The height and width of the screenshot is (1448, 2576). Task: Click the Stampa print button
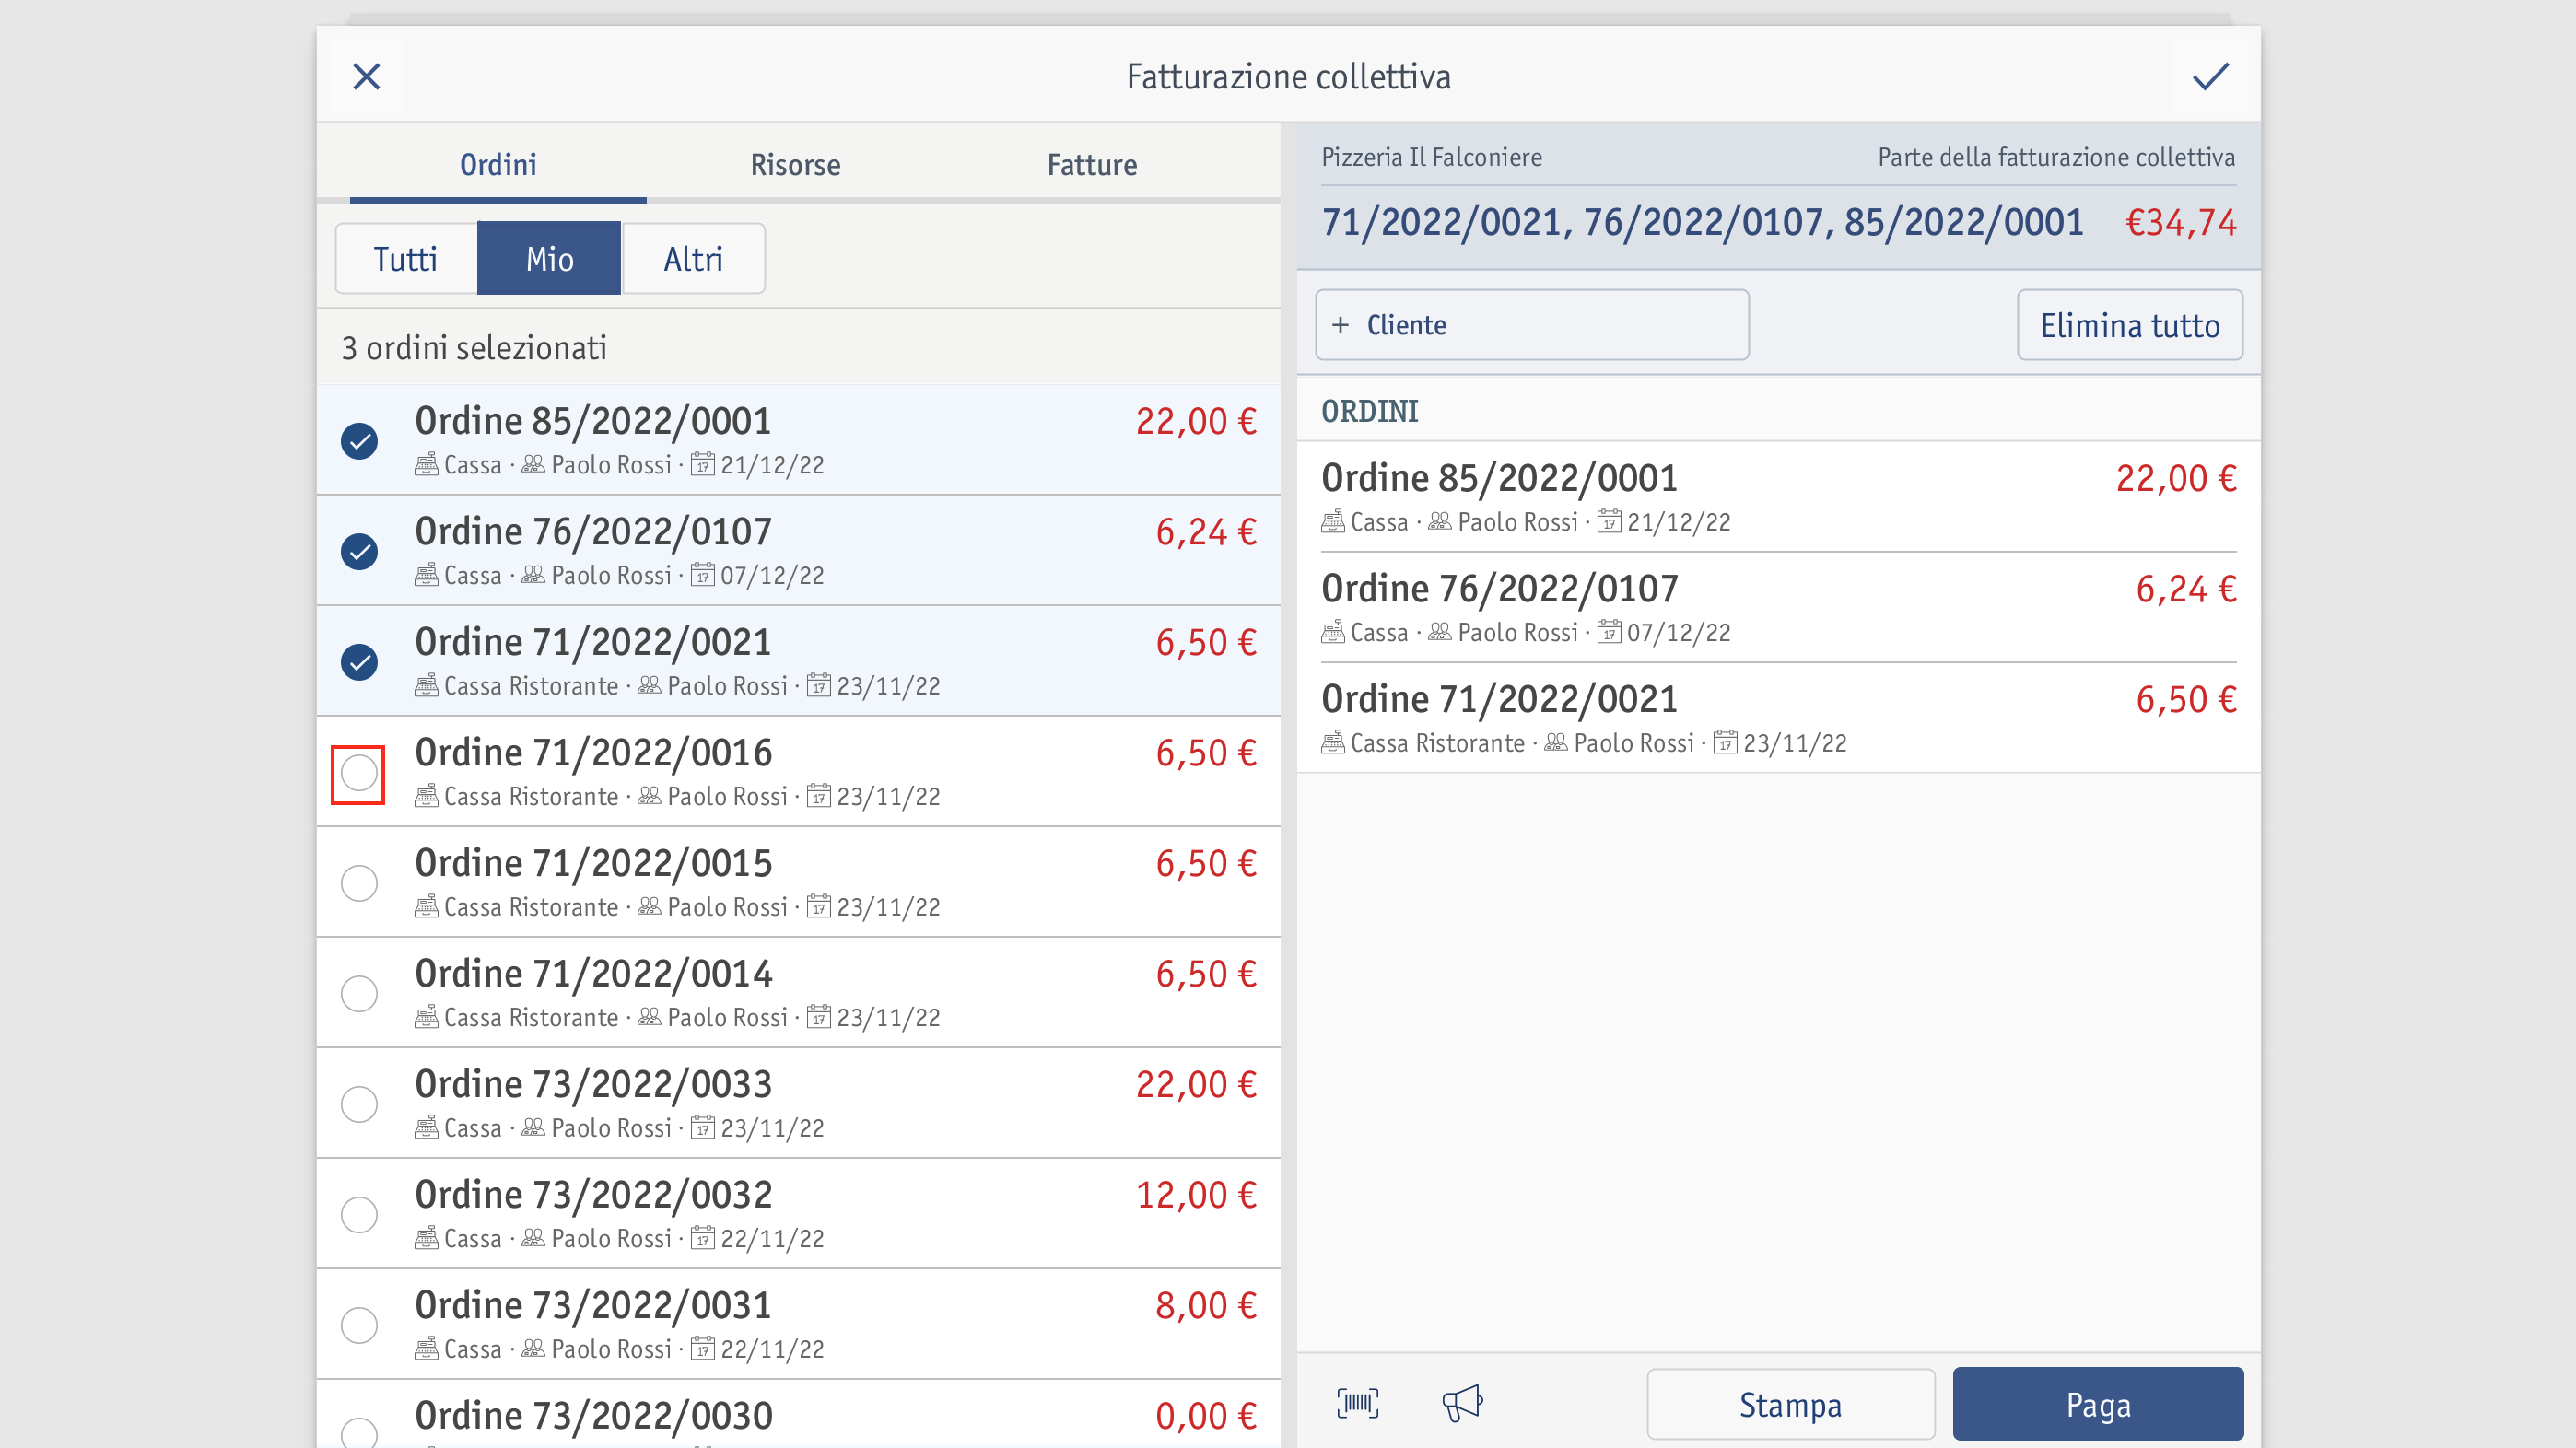click(x=1791, y=1404)
